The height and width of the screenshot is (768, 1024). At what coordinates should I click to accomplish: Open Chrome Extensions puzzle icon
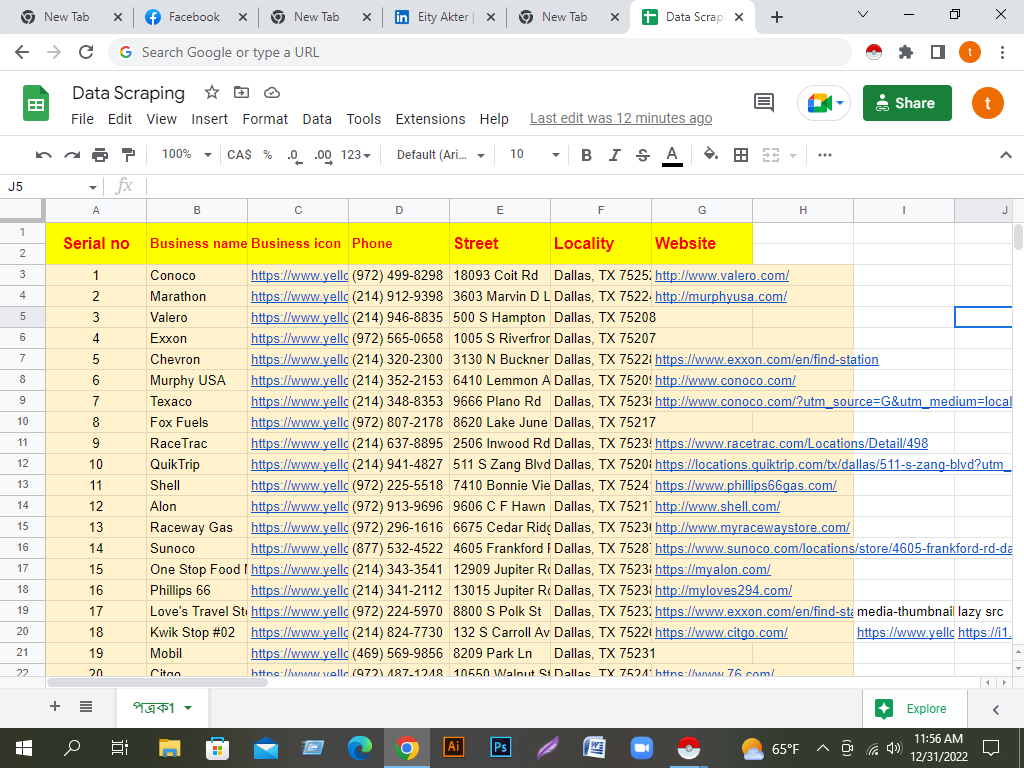[906, 52]
